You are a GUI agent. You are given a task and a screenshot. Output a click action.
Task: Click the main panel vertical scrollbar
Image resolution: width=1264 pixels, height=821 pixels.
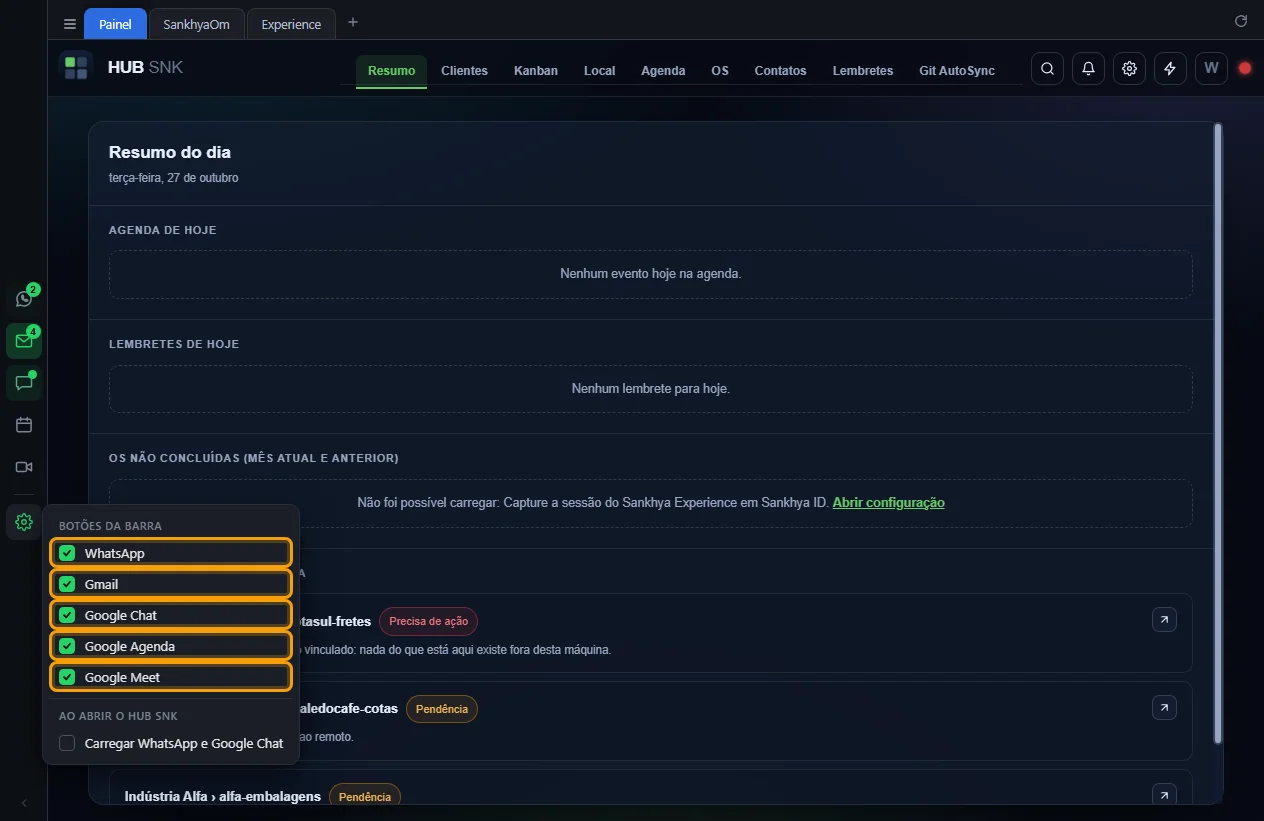point(1217,433)
